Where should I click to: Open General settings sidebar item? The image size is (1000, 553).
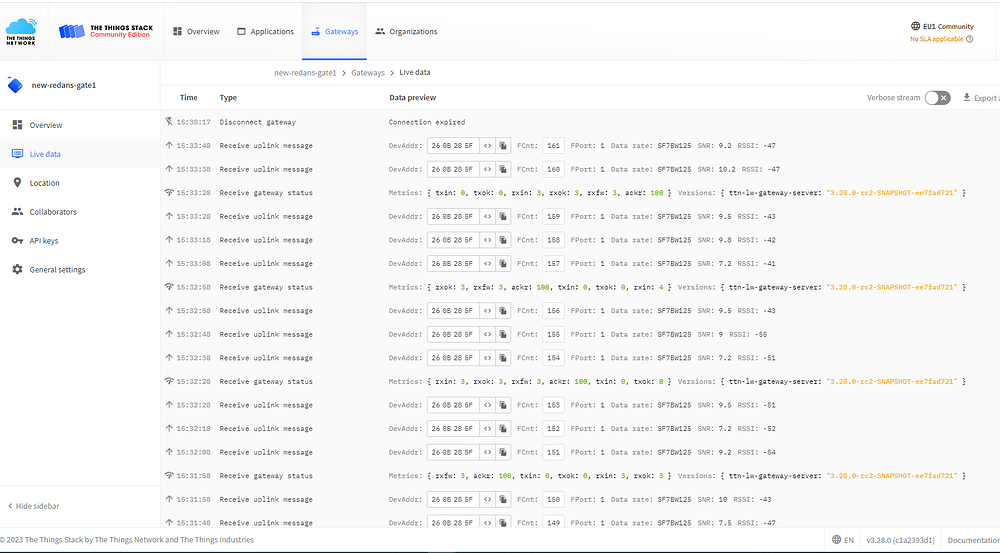[80, 270]
